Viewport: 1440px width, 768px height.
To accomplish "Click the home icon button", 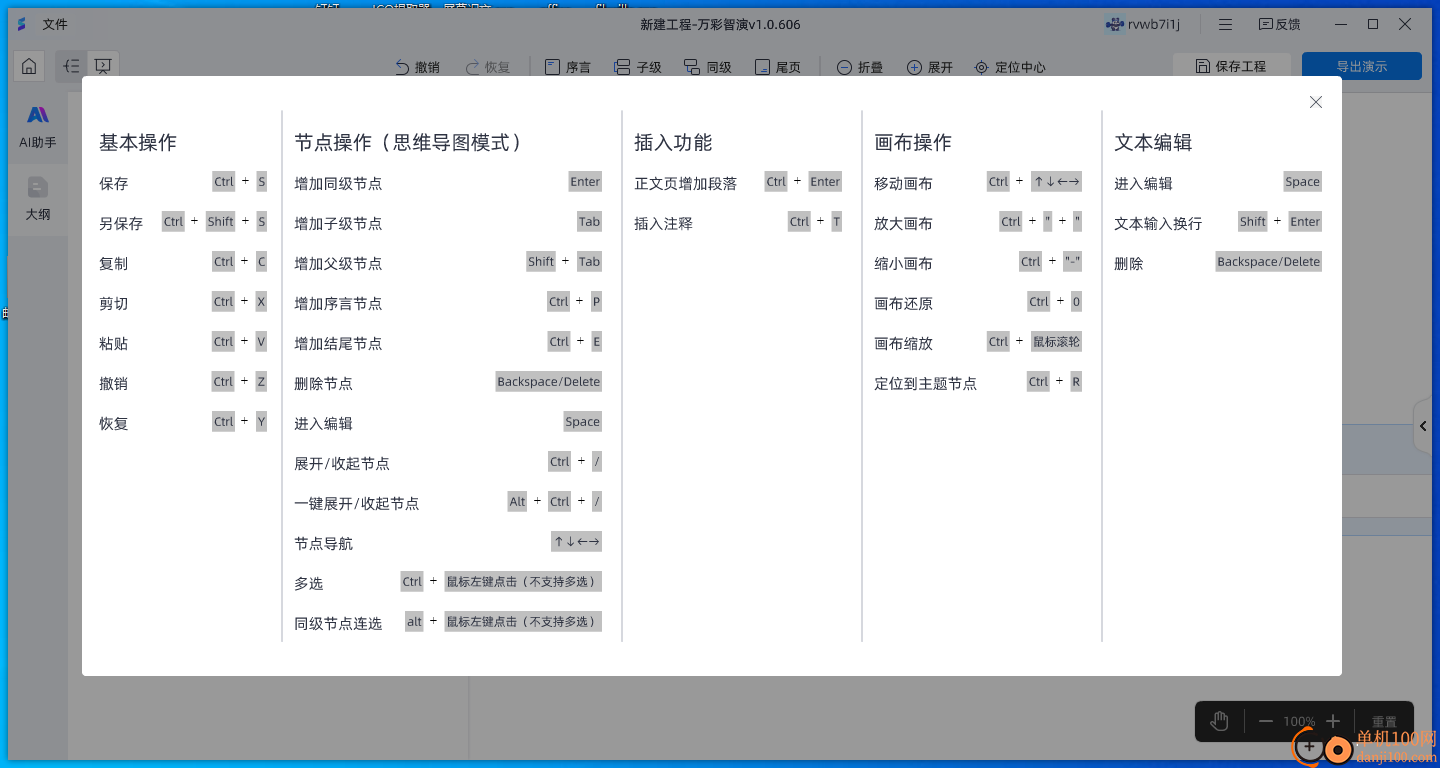I will pyautogui.click(x=29, y=67).
